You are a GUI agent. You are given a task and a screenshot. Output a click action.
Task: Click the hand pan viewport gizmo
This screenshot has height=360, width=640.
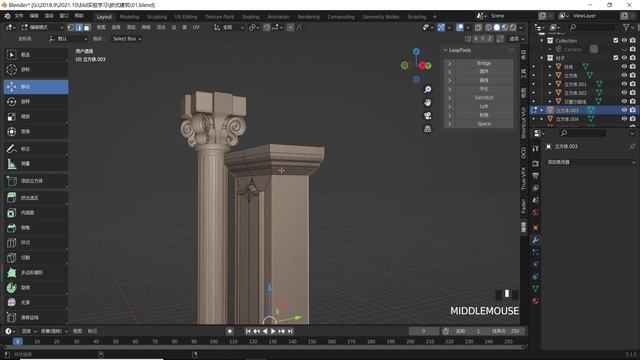[x=427, y=102]
